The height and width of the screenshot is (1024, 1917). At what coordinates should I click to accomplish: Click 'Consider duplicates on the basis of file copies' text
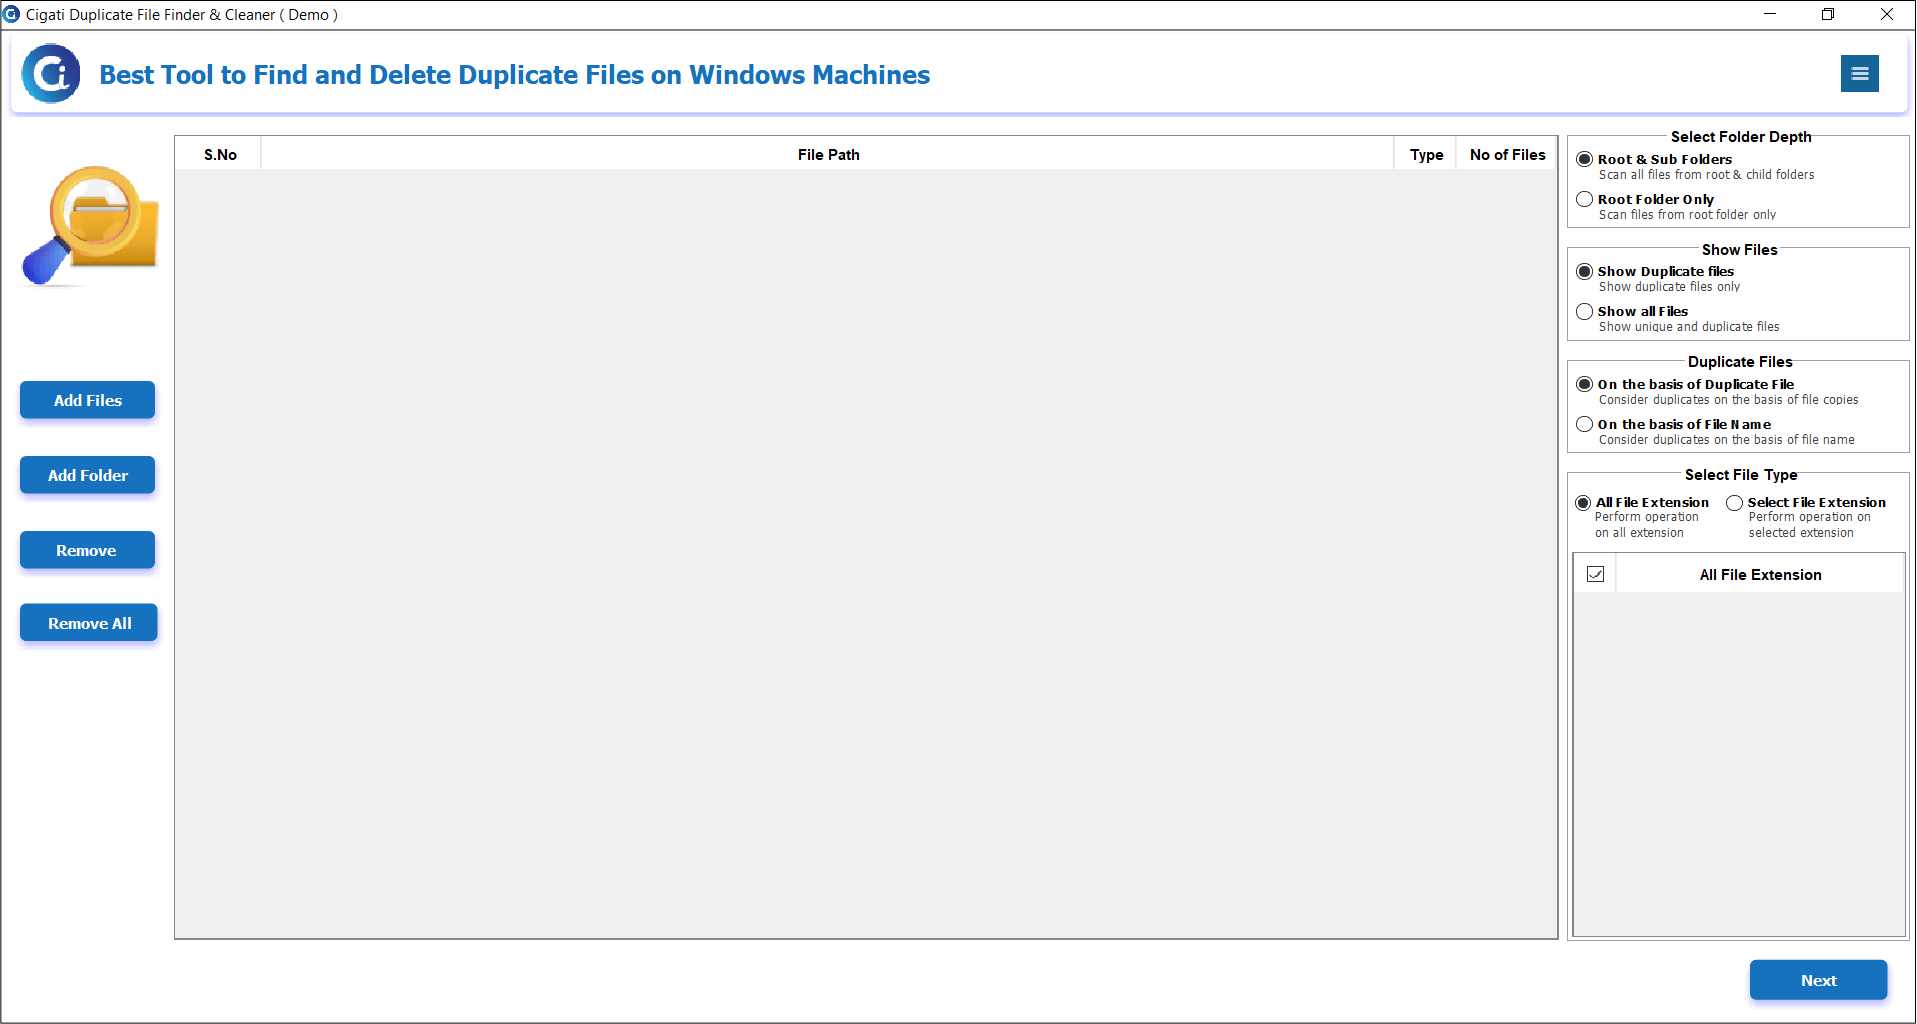1728,400
